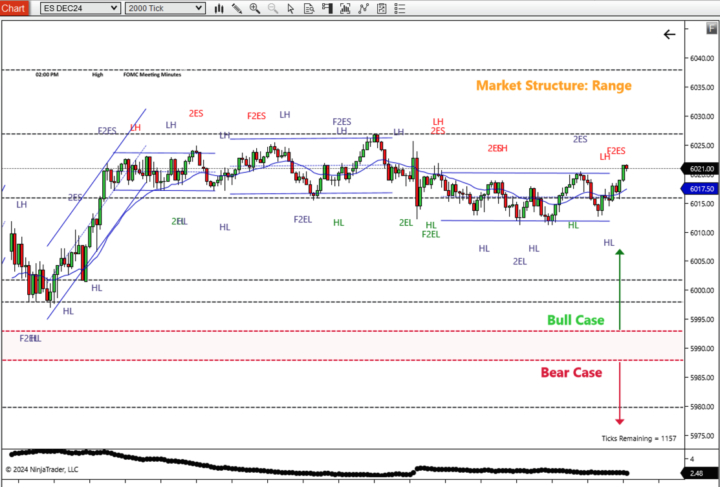Click the FOMC Meeting Minutes label
Viewport: 720px width, 487px height.
(152, 74)
